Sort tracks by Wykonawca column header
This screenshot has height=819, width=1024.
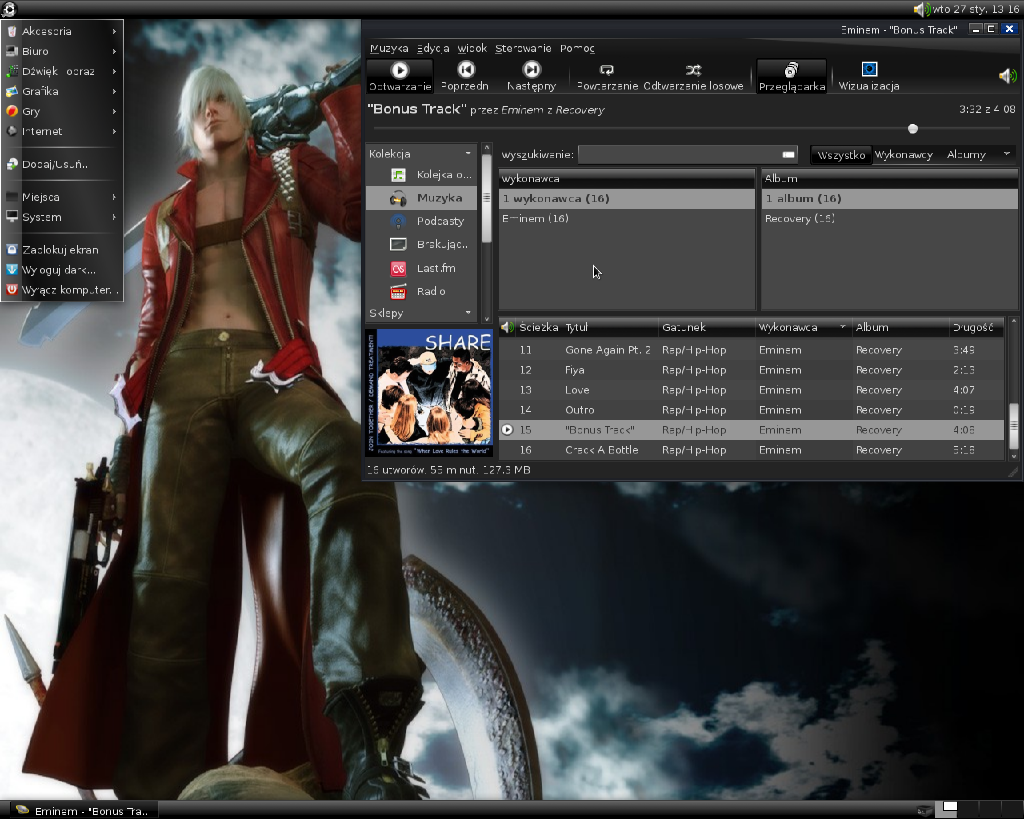click(803, 327)
